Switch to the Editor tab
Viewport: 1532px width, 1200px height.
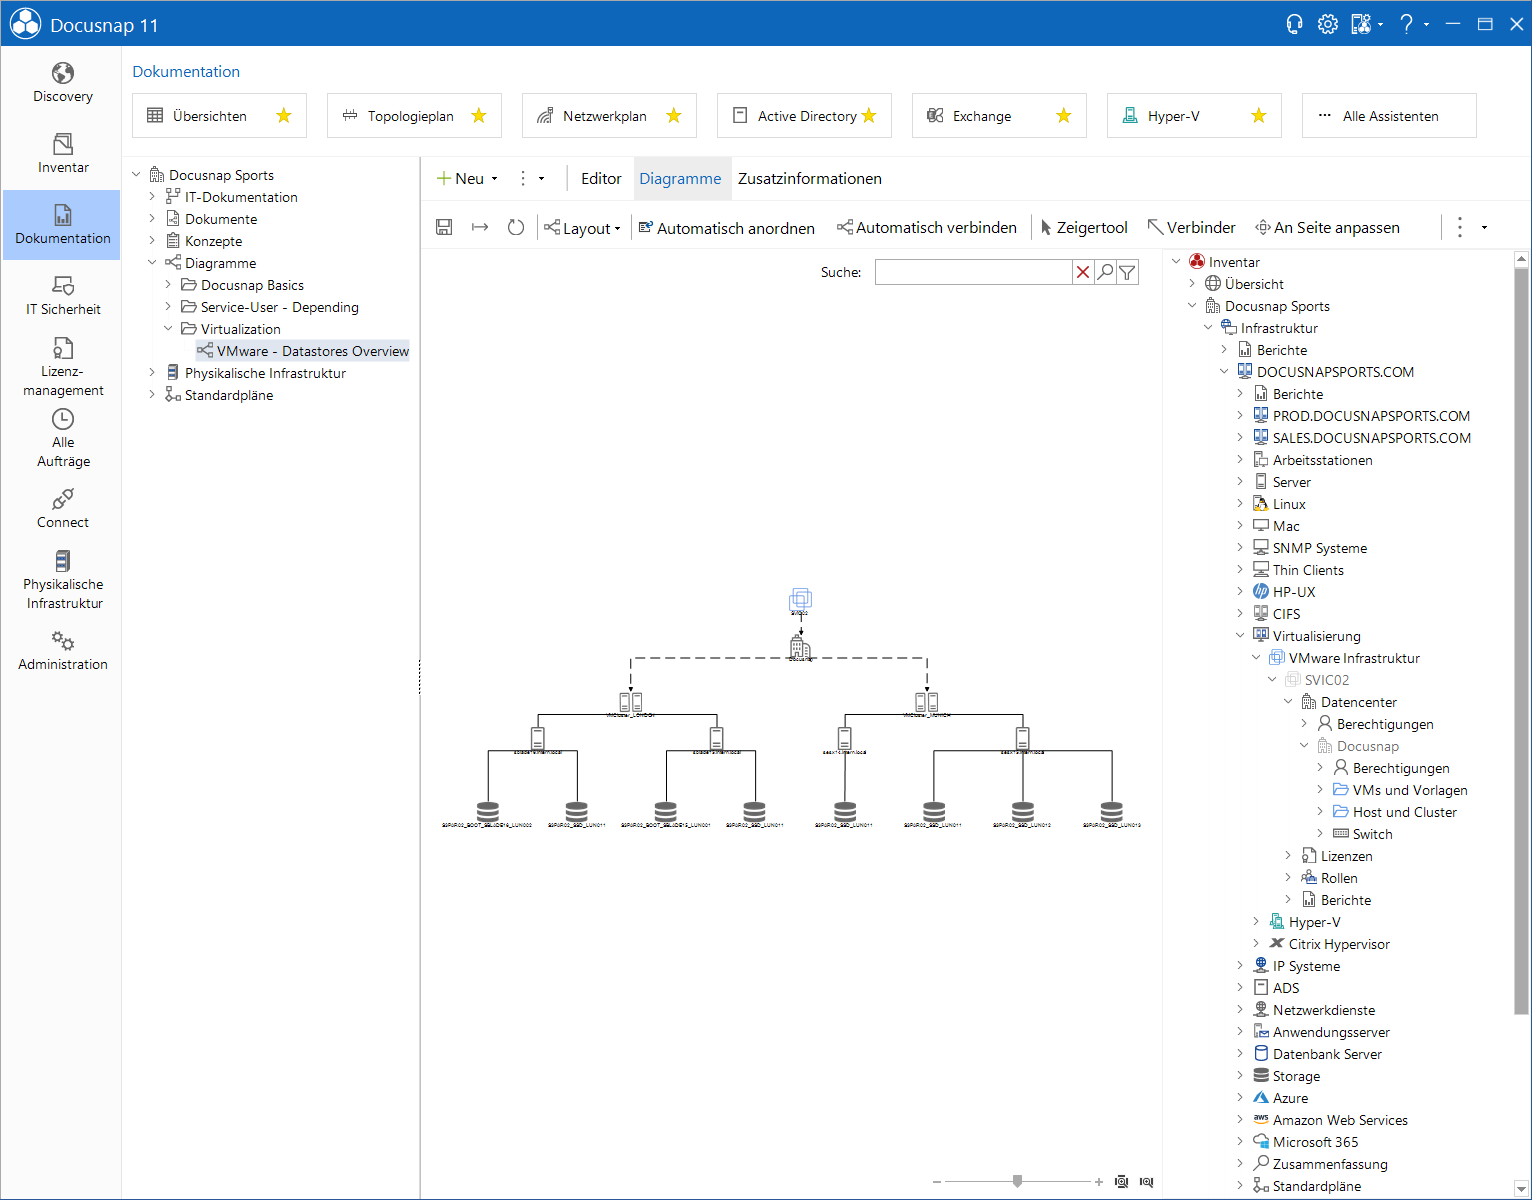(x=601, y=179)
